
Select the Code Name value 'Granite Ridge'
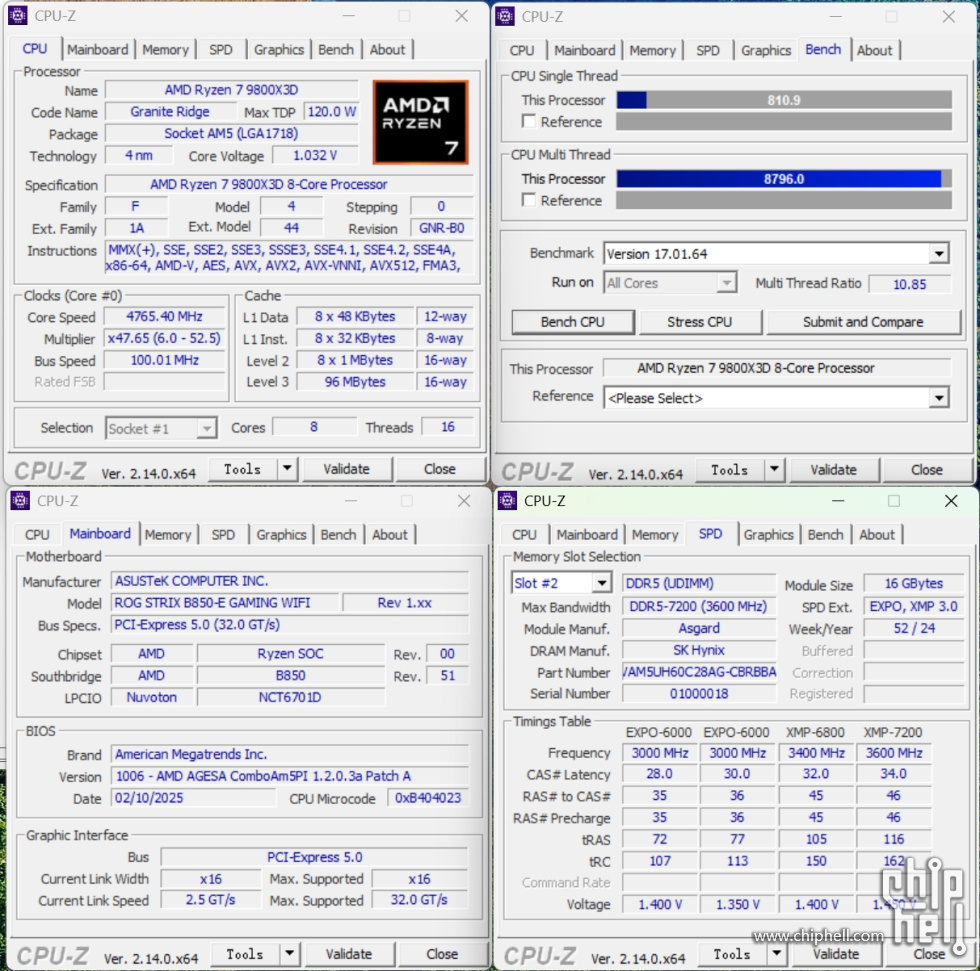[170, 112]
